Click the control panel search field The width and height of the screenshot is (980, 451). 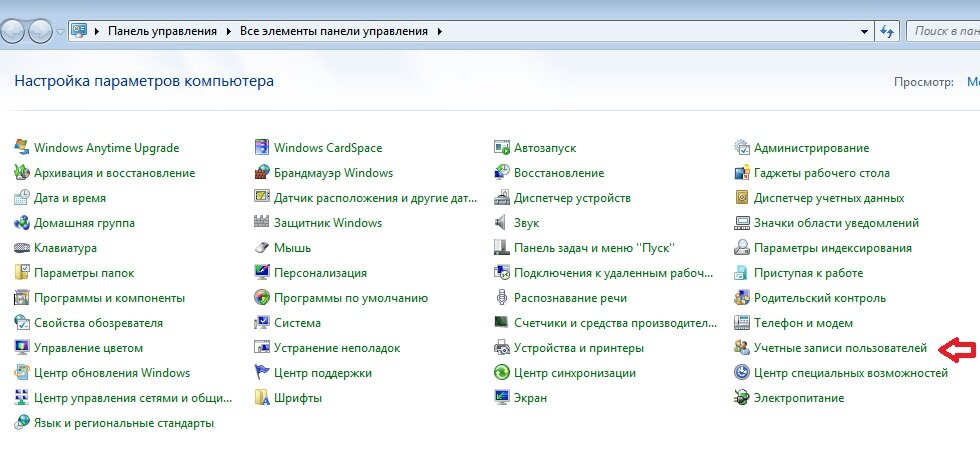[942, 31]
